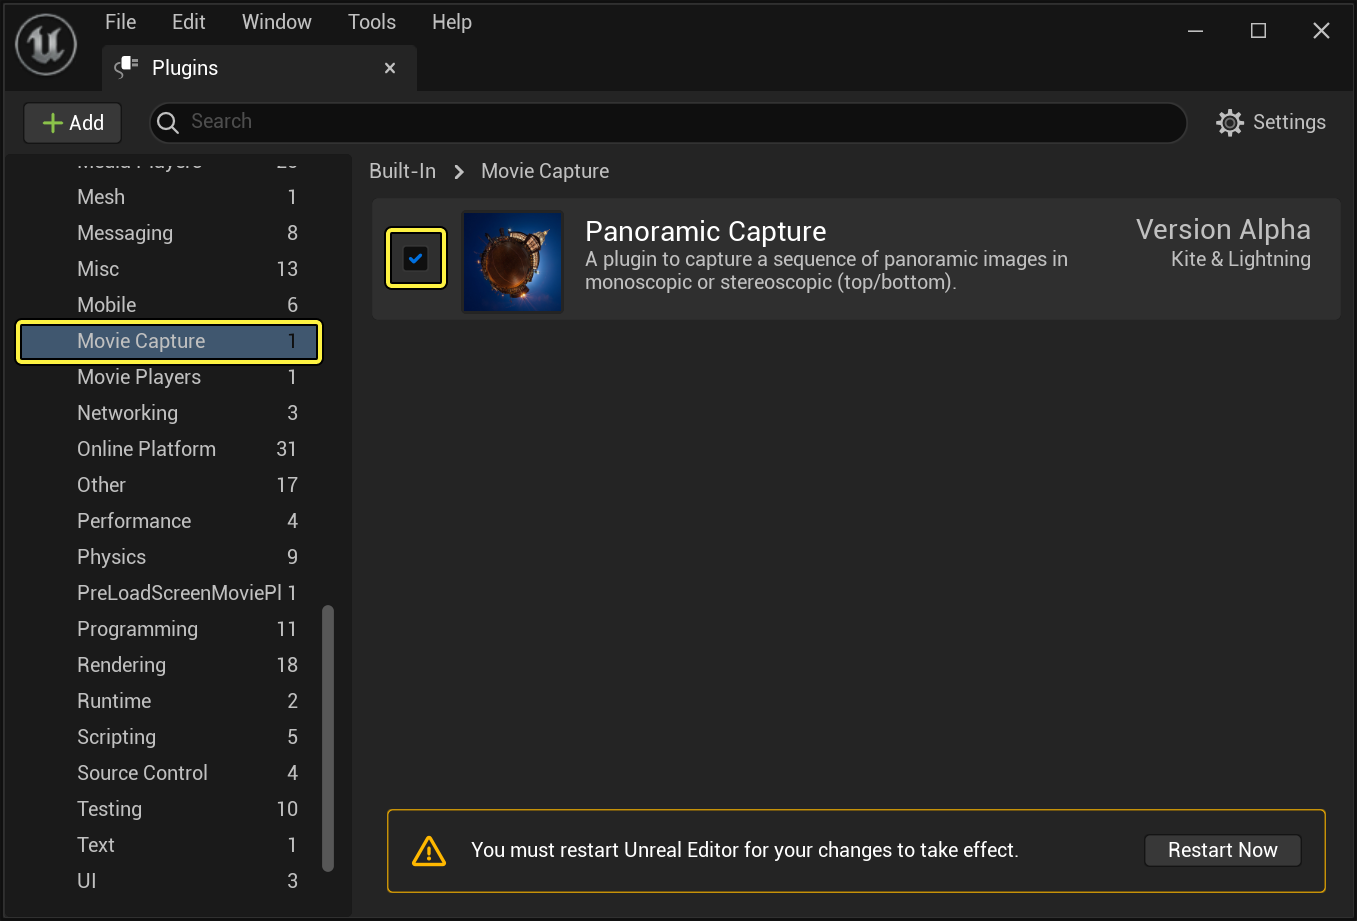Select the Misc category
The image size is (1357, 921).
[169, 269]
